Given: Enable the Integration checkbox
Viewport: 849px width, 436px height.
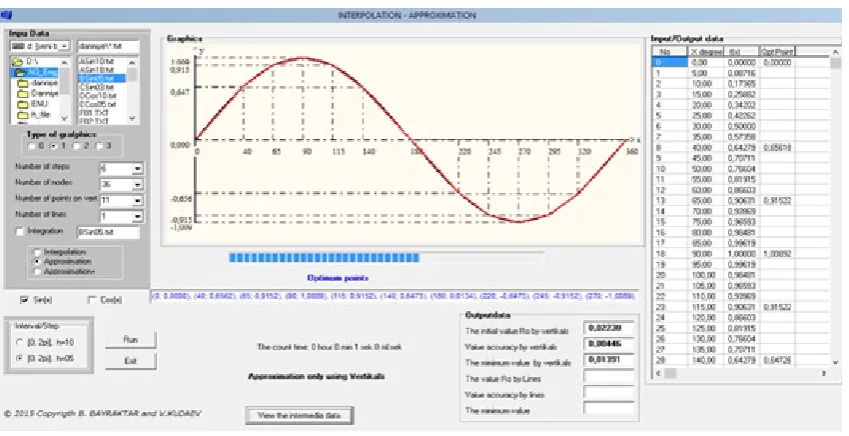Looking at the screenshot, I should (x=20, y=232).
